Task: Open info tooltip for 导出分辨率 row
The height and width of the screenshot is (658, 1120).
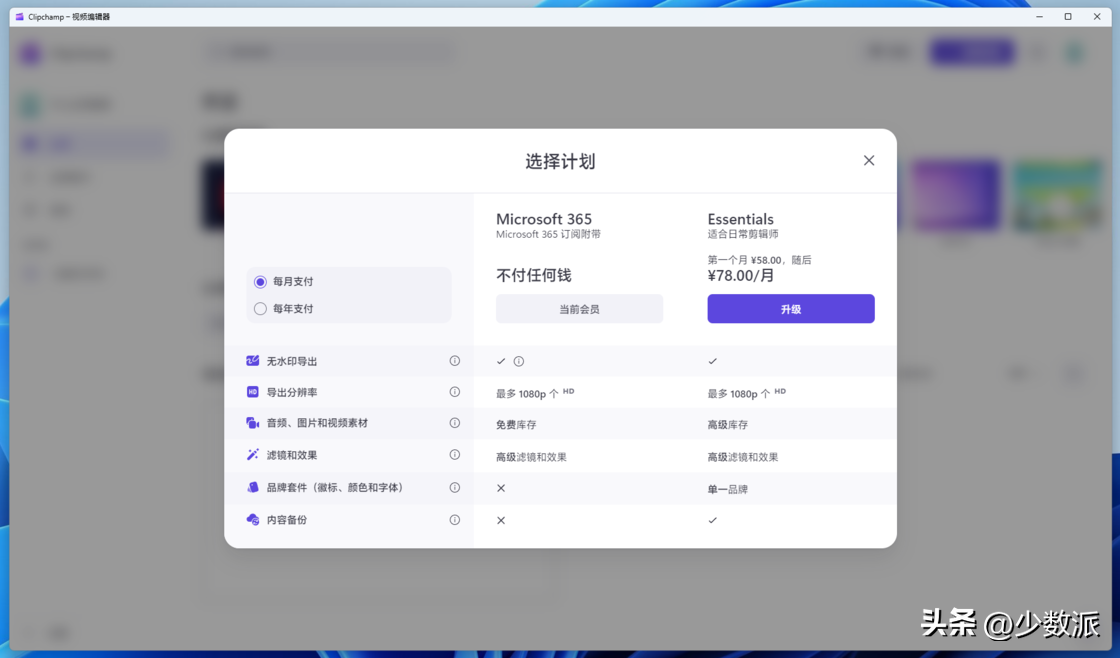Action: [455, 392]
